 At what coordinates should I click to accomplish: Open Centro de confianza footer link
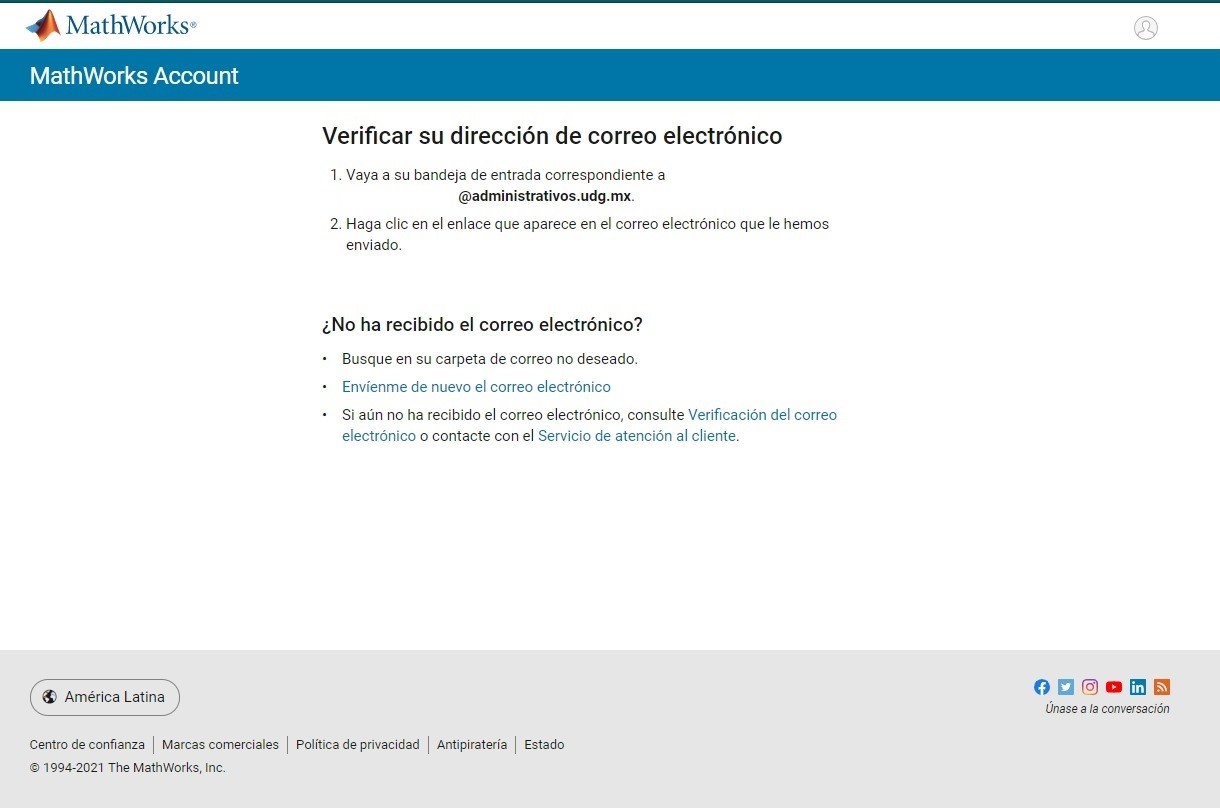coord(87,745)
